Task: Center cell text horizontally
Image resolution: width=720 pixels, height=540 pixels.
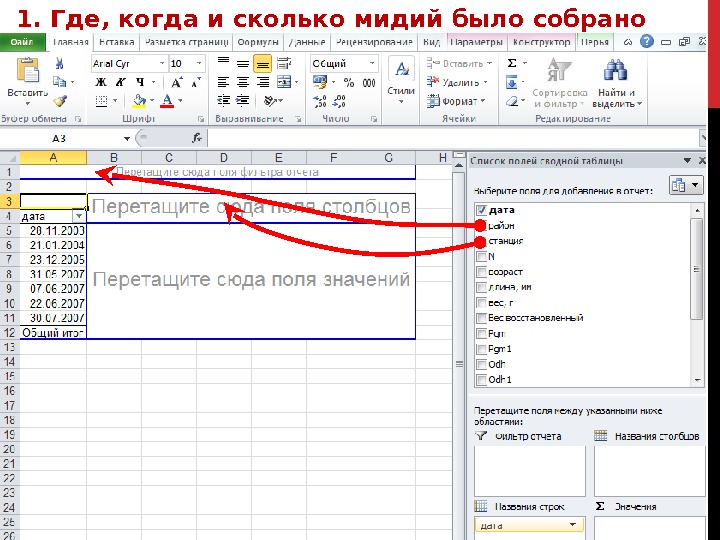Action: (x=243, y=82)
